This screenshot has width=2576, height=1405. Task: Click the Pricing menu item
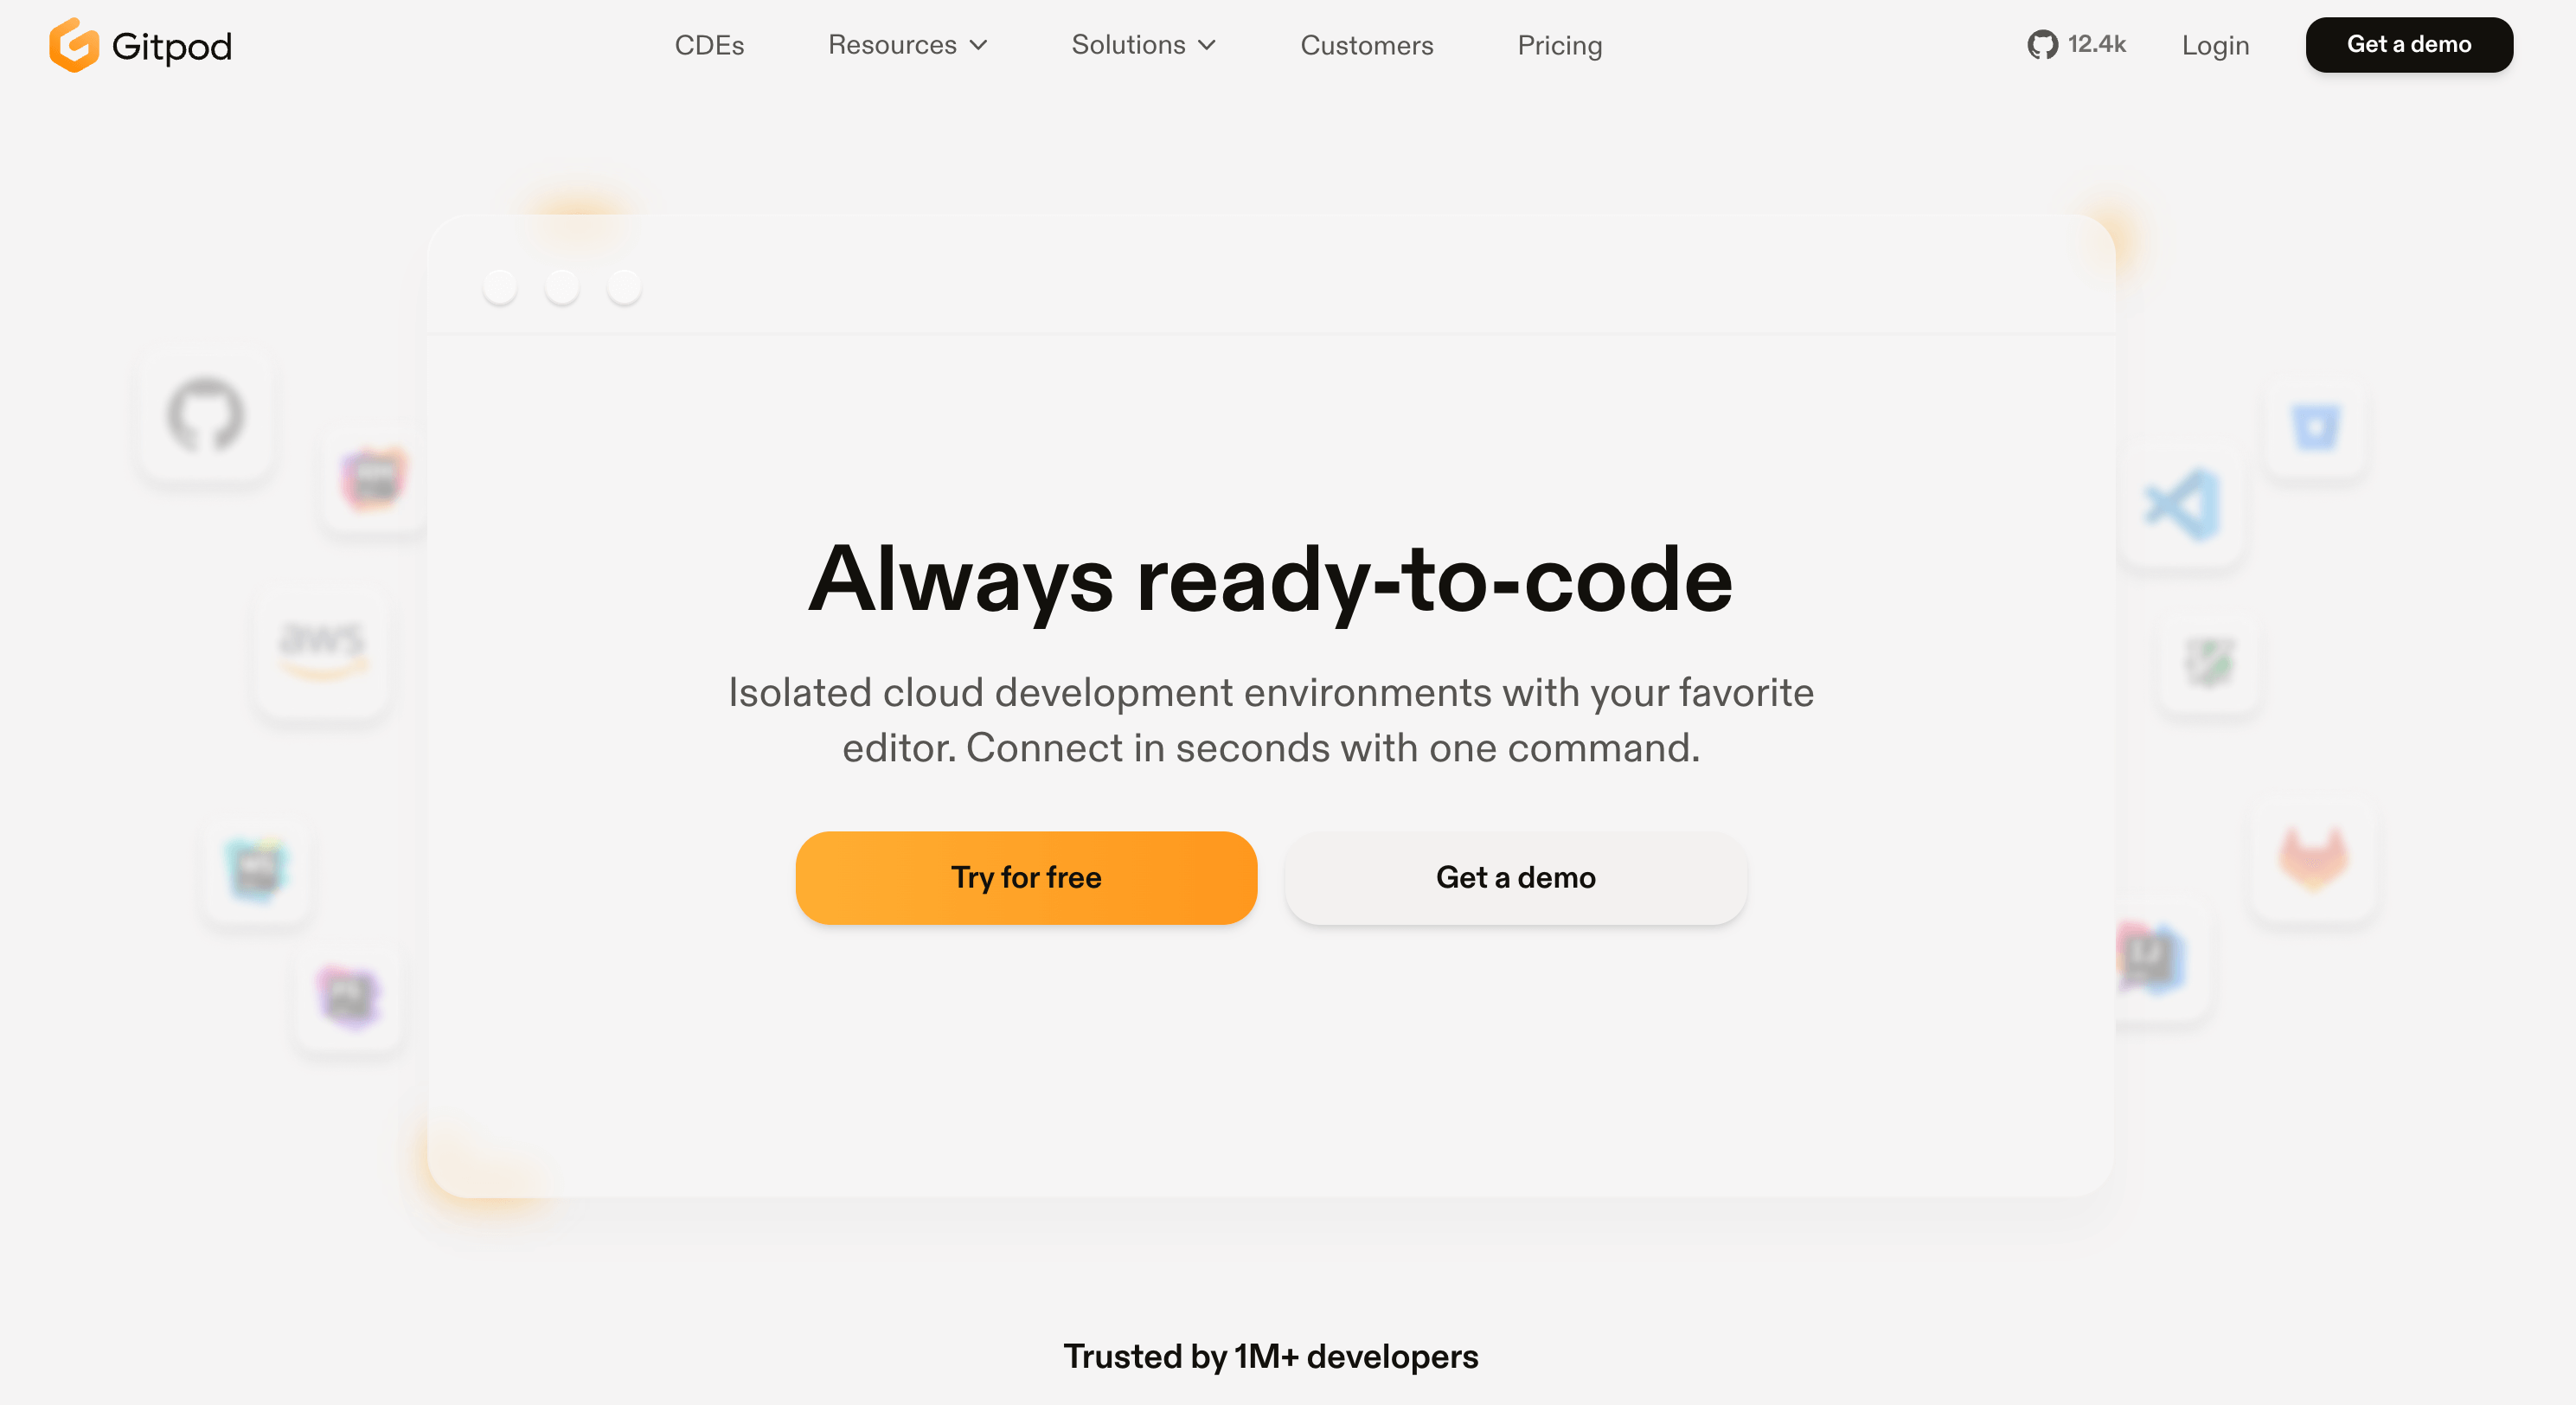click(x=1559, y=45)
